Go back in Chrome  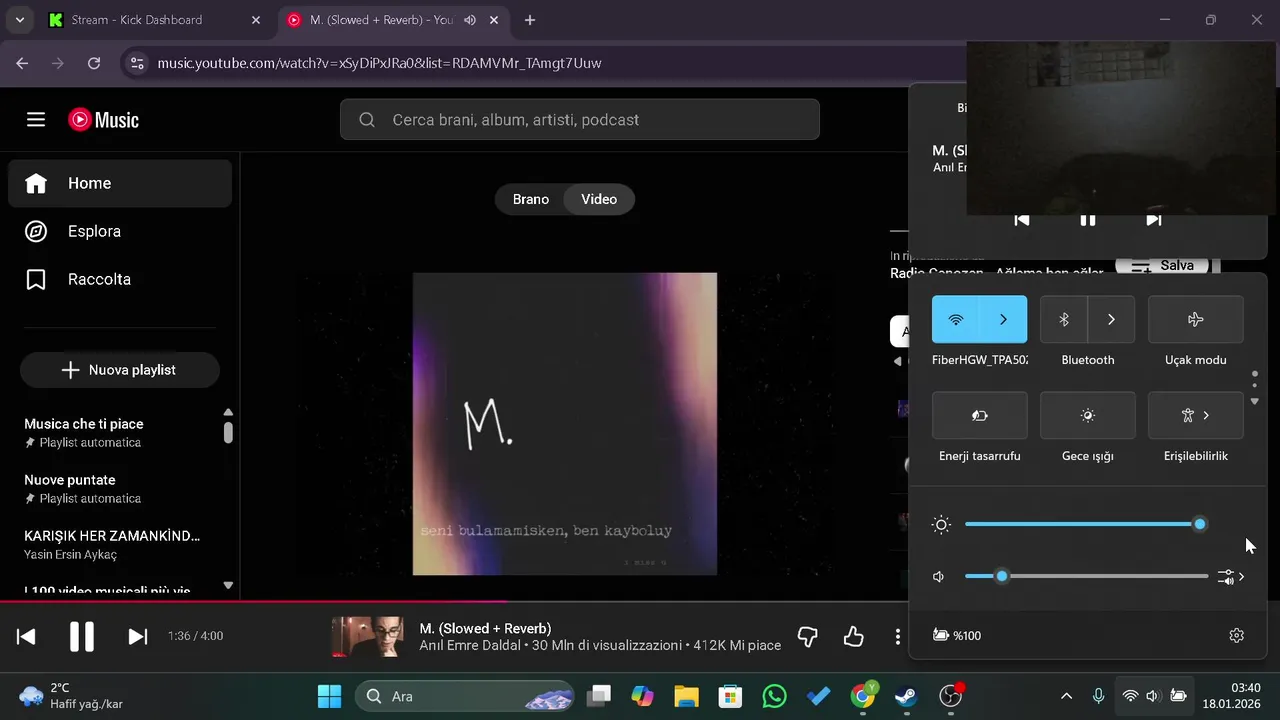[22, 63]
